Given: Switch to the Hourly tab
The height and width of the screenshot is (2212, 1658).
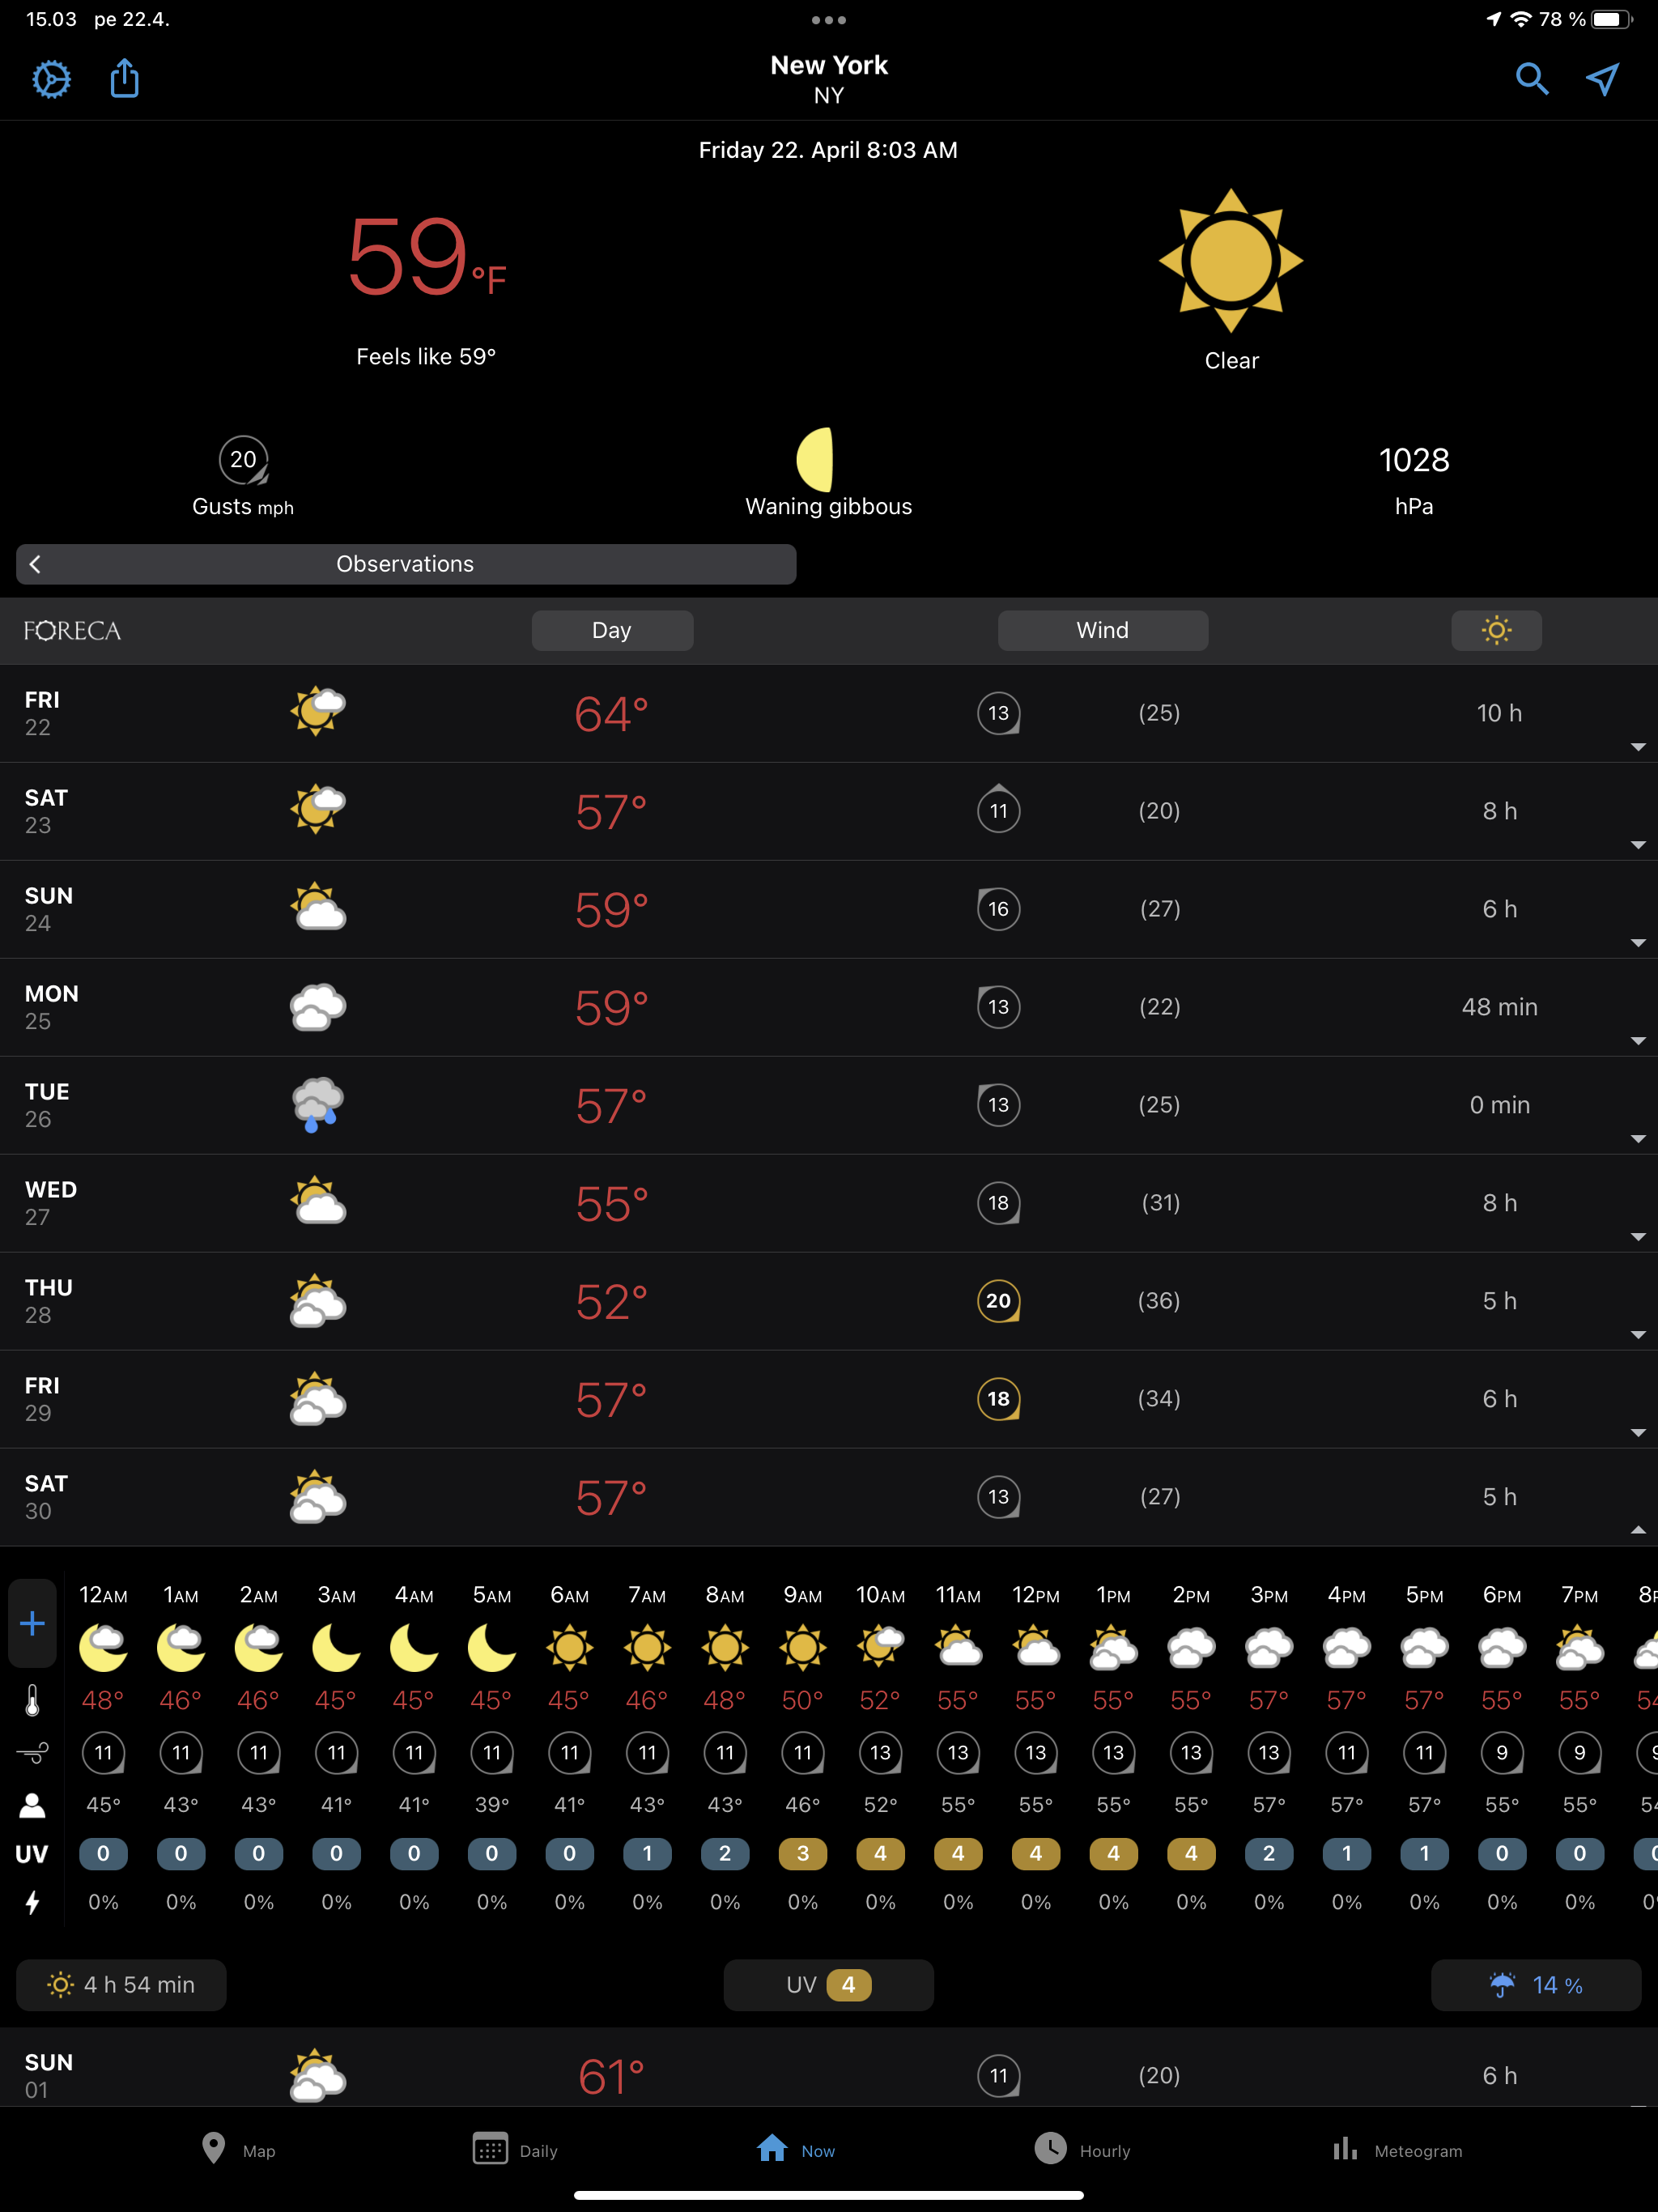Looking at the screenshot, I should coord(1081,2150).
